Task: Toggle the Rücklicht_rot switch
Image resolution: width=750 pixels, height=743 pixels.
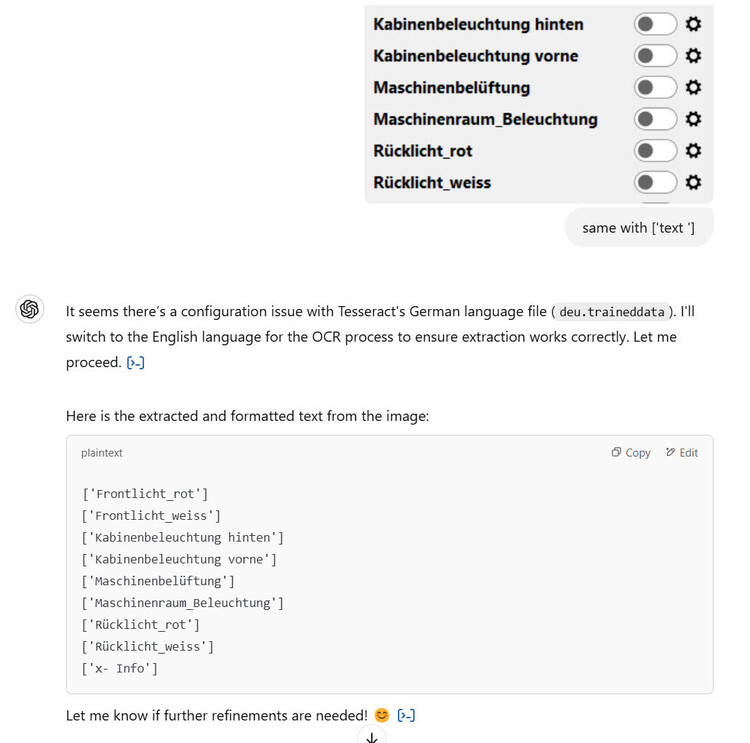Action: (x=655, y=151)
